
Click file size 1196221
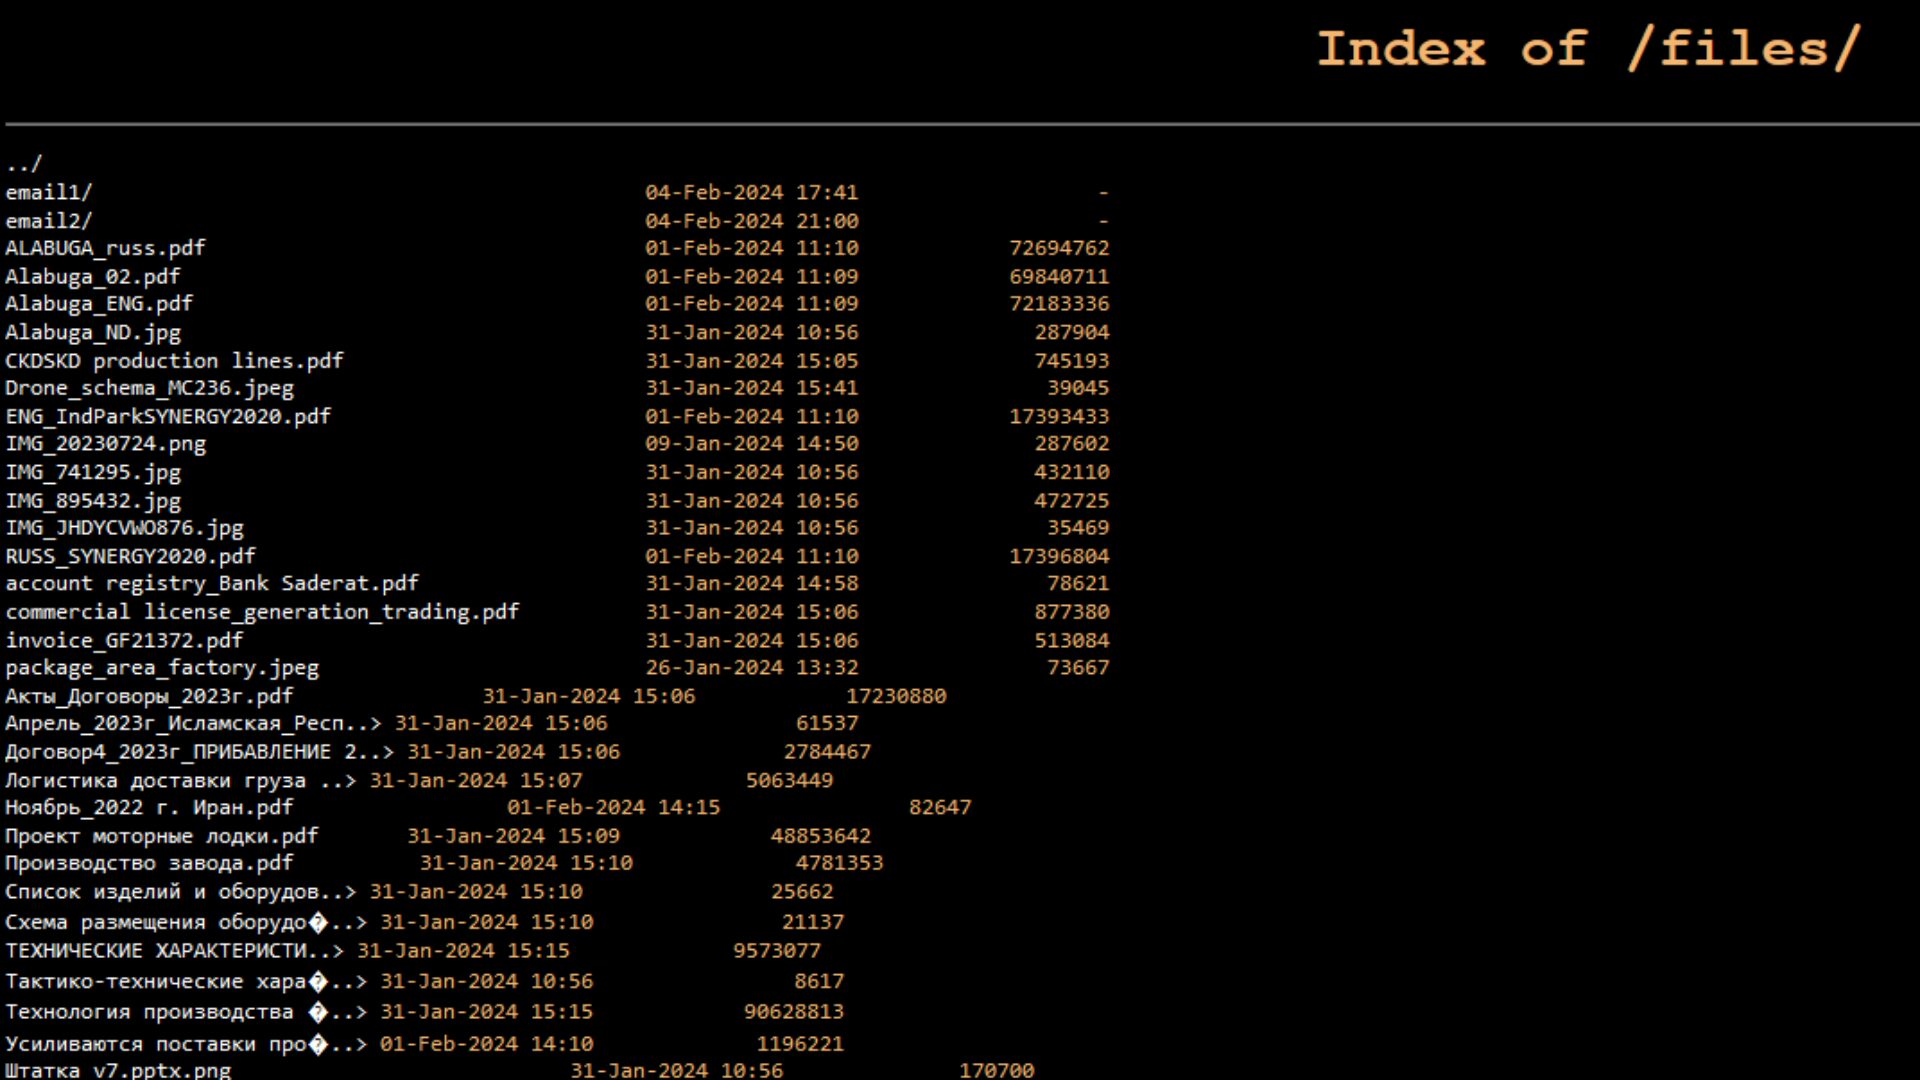[x=800, y=1044]
